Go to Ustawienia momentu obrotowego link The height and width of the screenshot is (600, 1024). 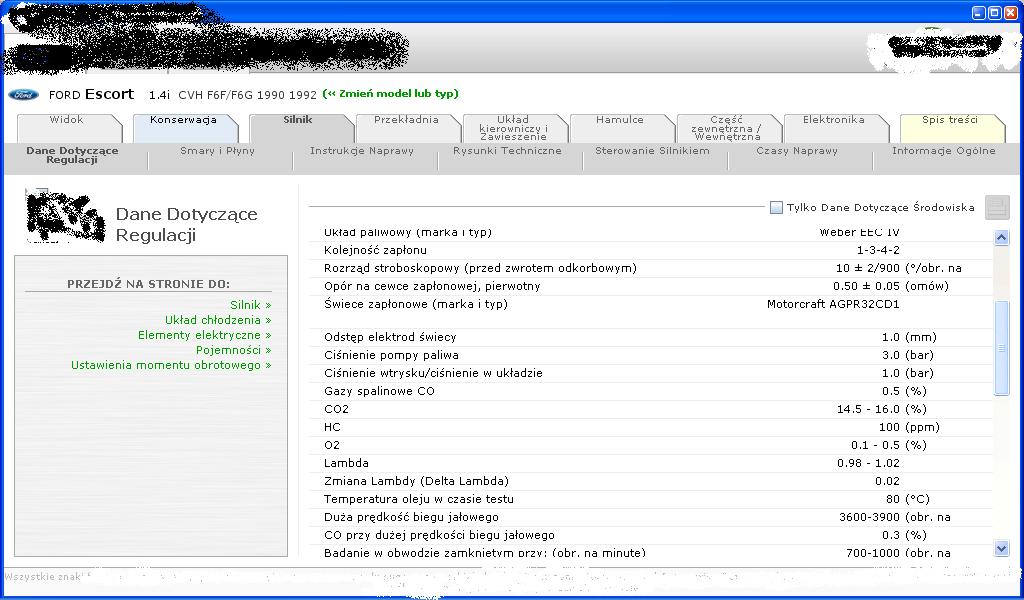(x=171, y=365)
